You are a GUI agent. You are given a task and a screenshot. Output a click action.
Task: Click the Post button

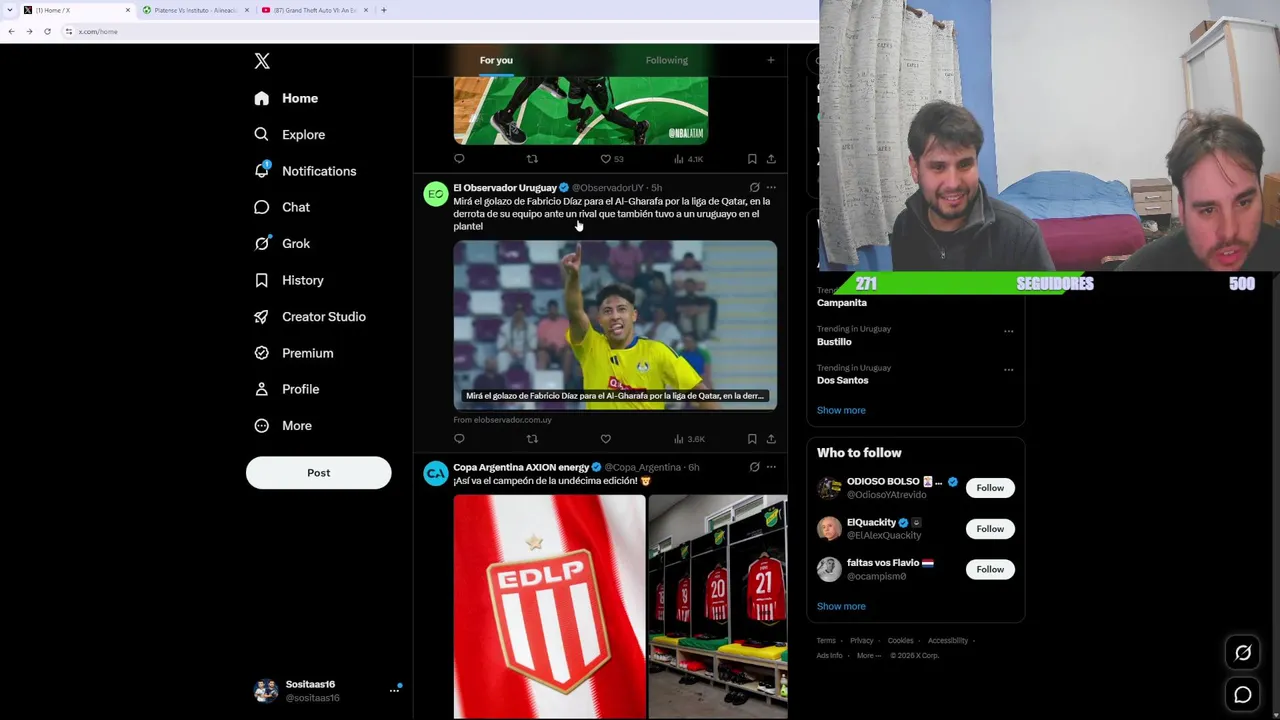click(319, 473)
